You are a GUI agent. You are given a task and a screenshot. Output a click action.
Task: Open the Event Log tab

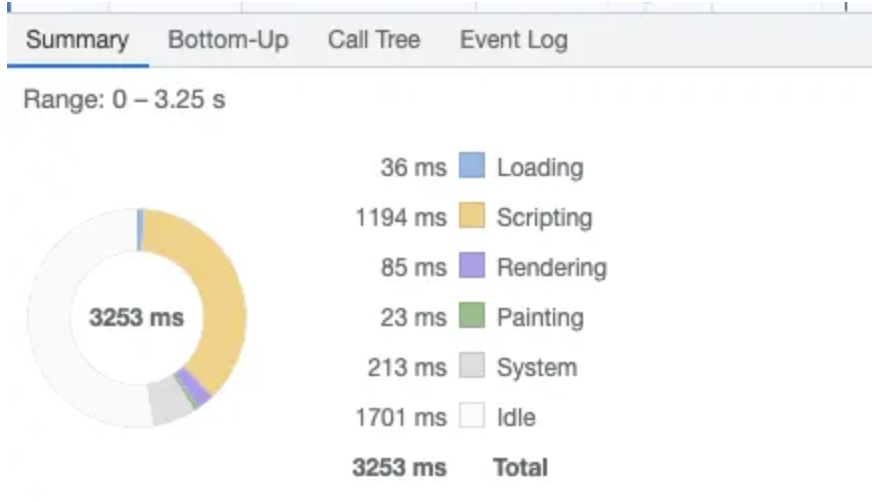tap(513, 41)
